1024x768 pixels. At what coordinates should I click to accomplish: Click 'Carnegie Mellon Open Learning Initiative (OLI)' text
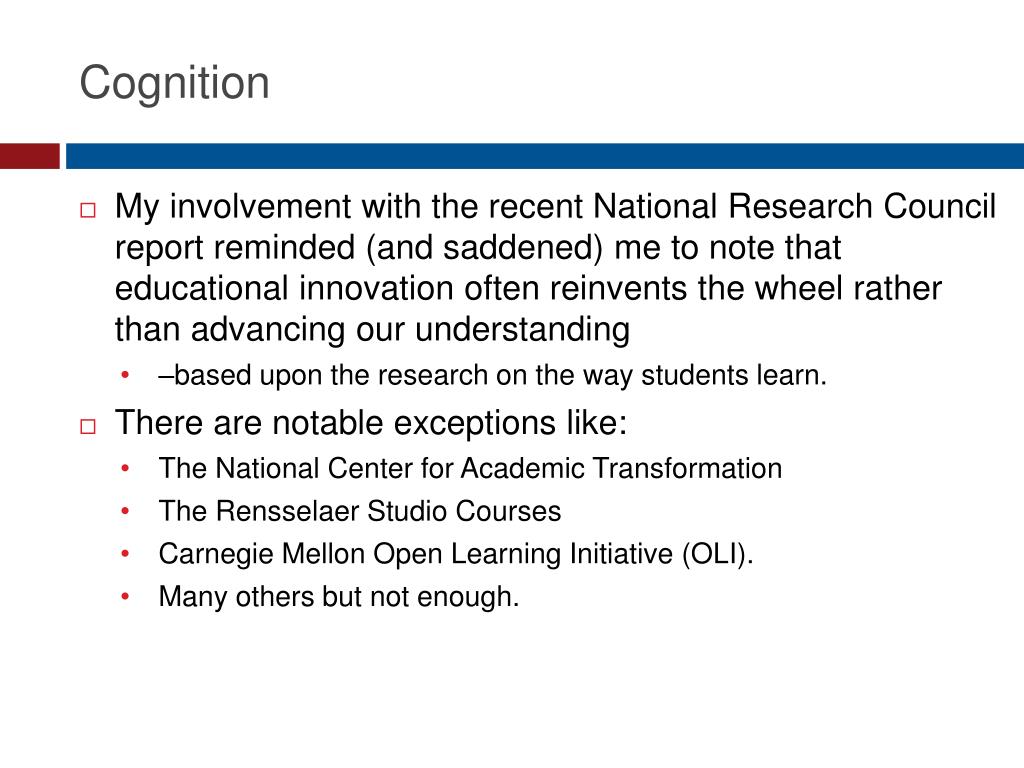pyautogui.click(x=456, y=554)
